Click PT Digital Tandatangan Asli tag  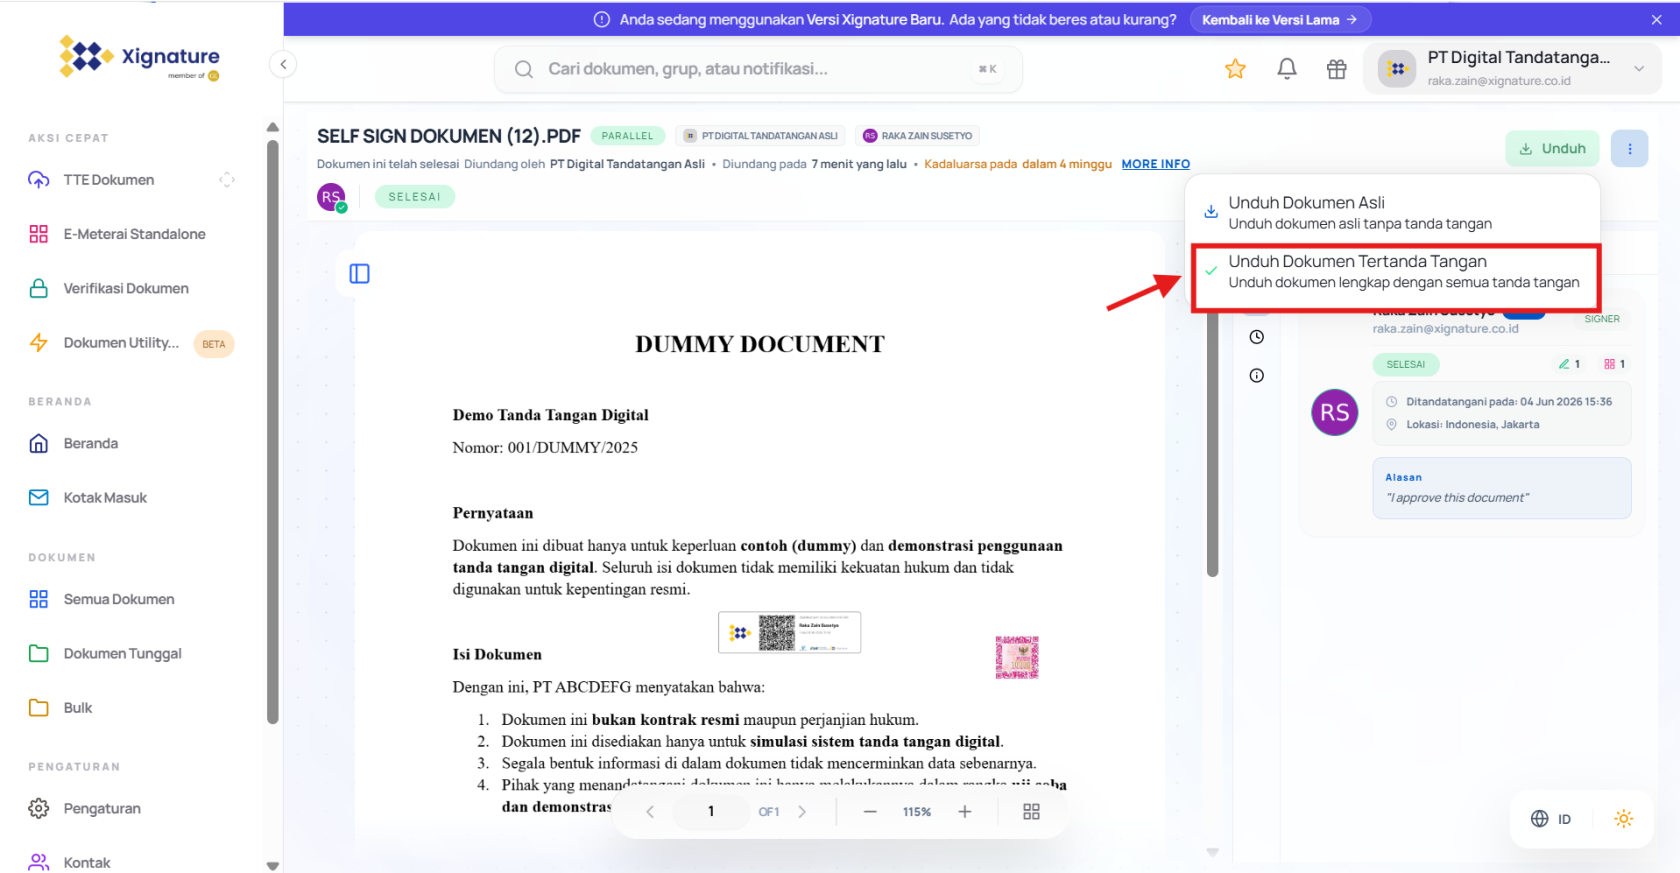(761, 136)
